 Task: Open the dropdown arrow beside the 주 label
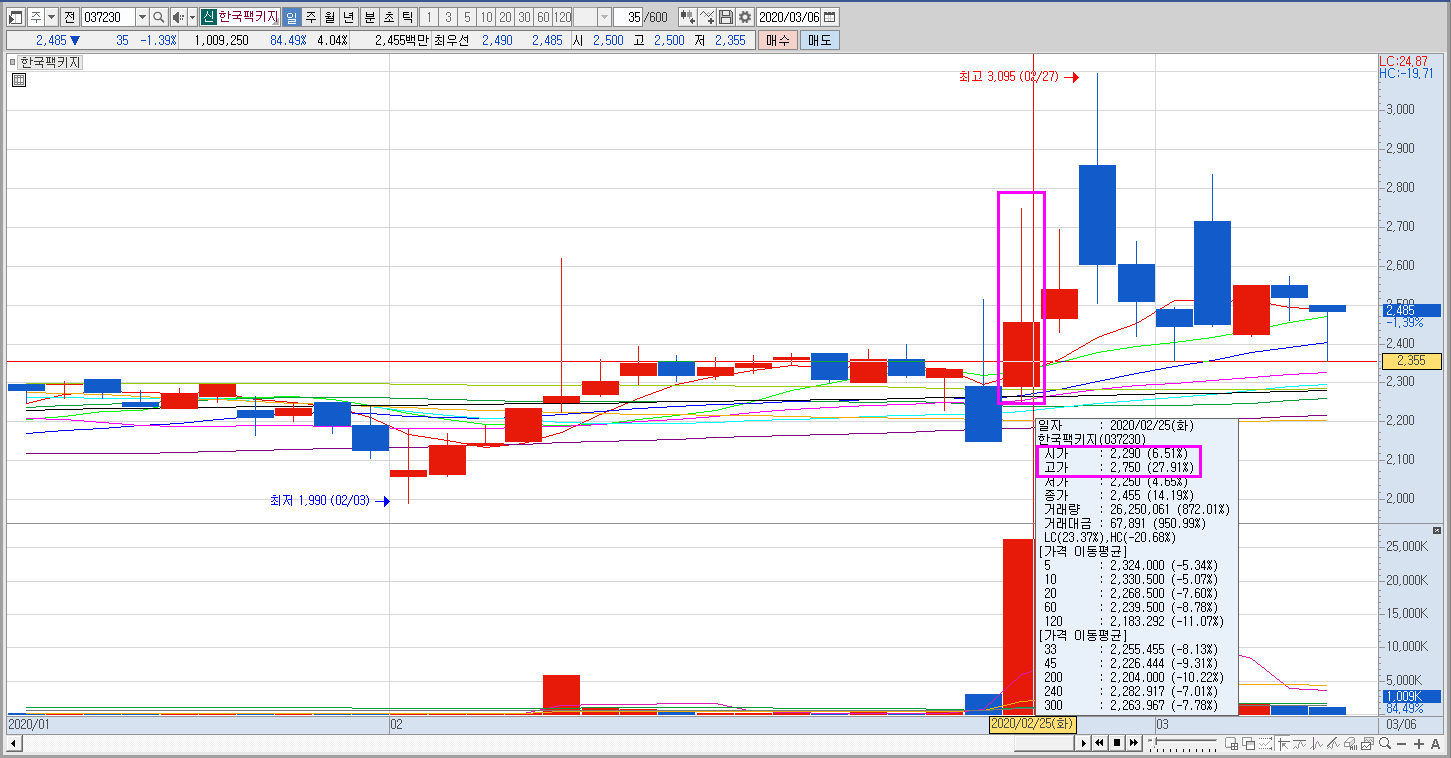coord(51,17)
